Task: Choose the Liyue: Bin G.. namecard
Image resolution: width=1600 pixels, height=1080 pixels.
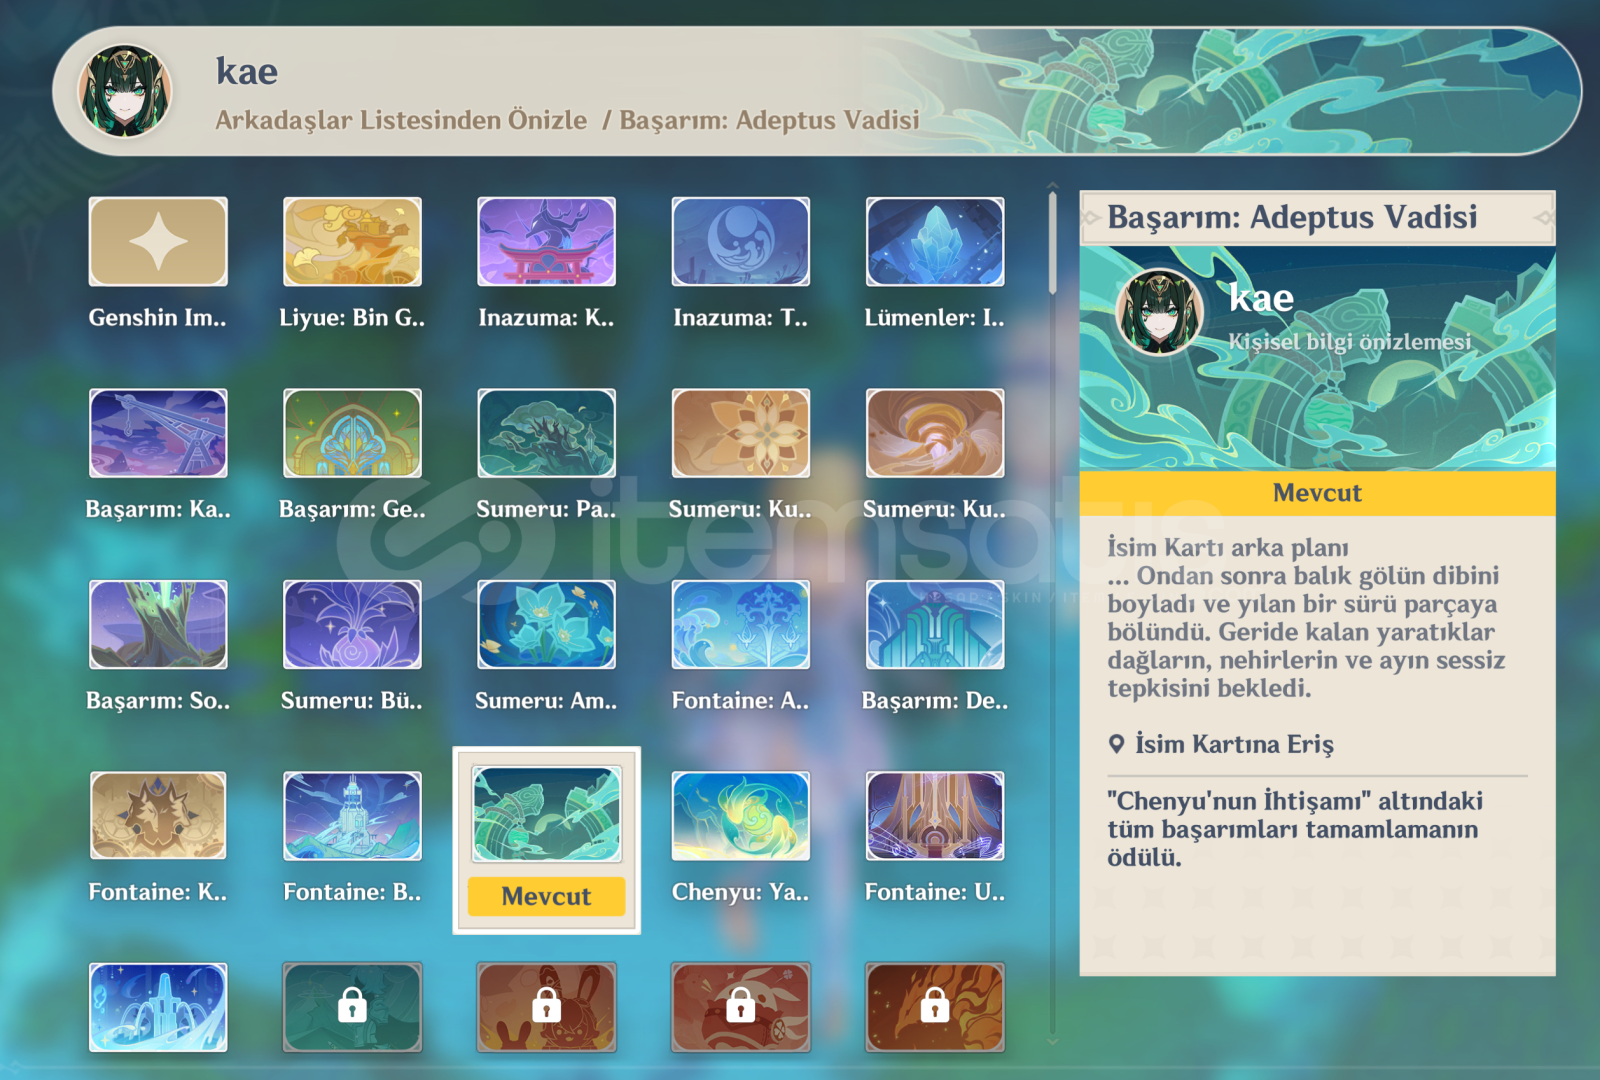Action: [x=352, y=242]
